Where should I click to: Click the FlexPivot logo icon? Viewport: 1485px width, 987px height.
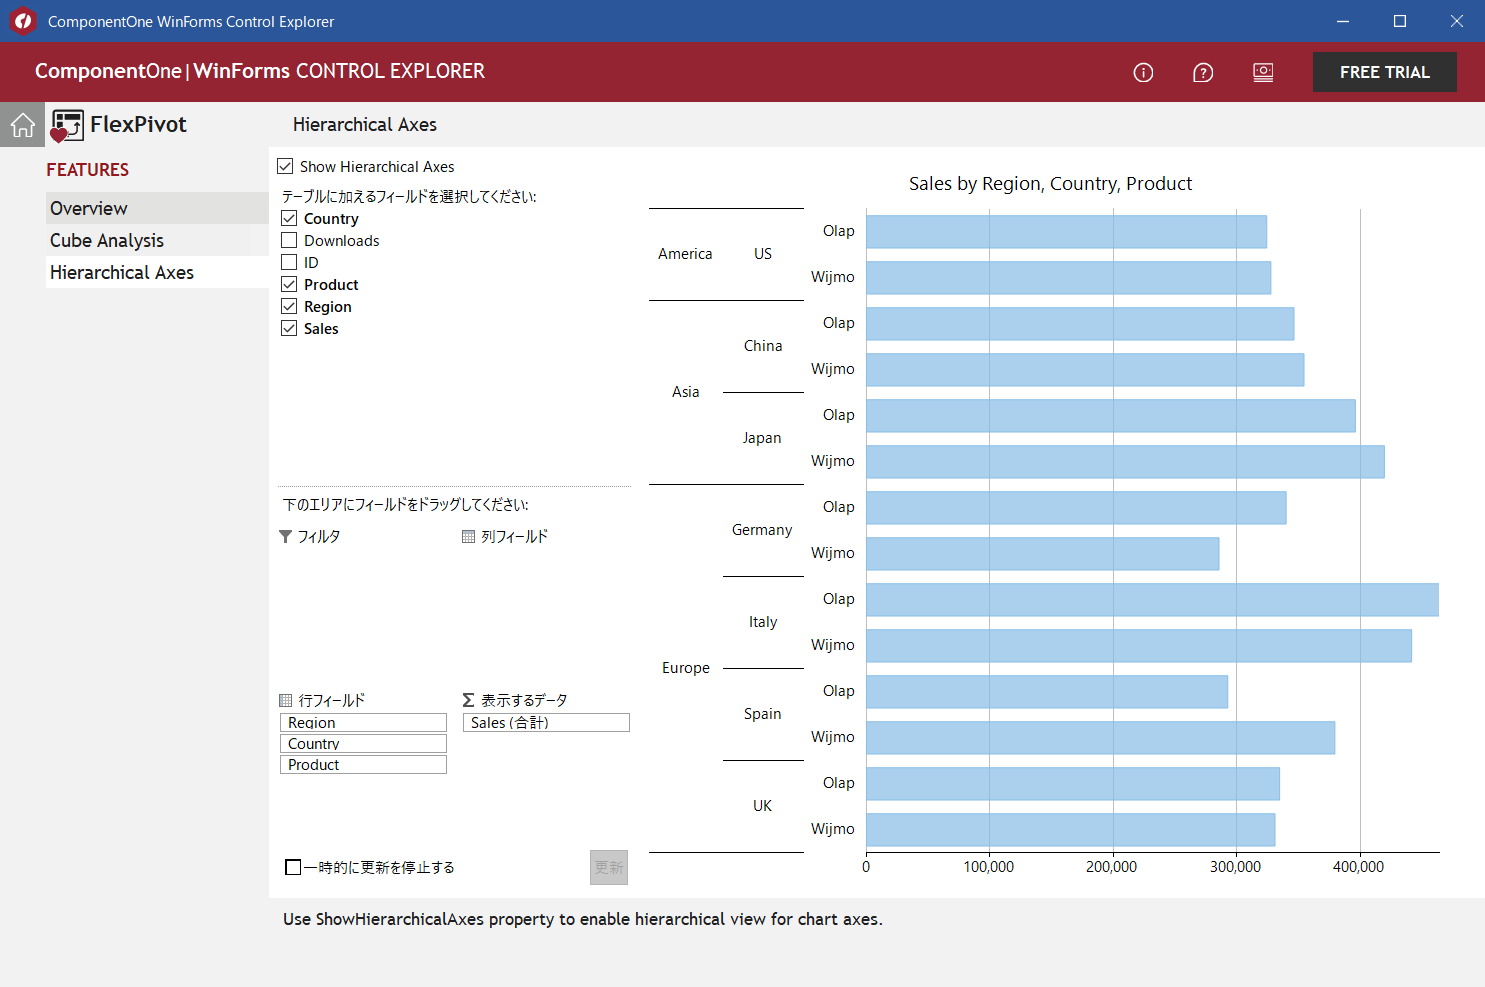pyautogui.click(x=67, y=126)
